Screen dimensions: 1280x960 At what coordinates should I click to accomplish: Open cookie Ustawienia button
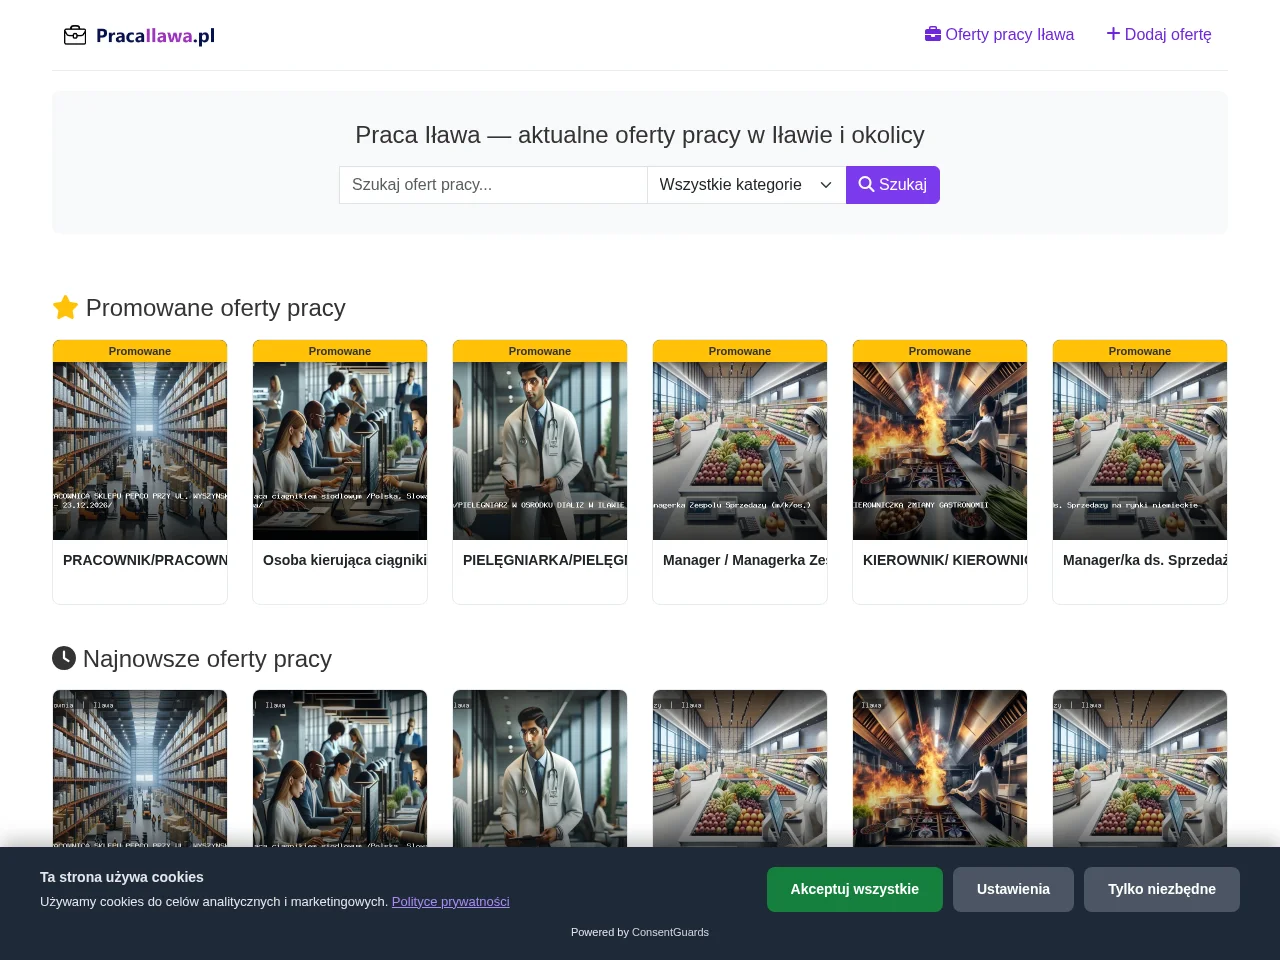1013,889
